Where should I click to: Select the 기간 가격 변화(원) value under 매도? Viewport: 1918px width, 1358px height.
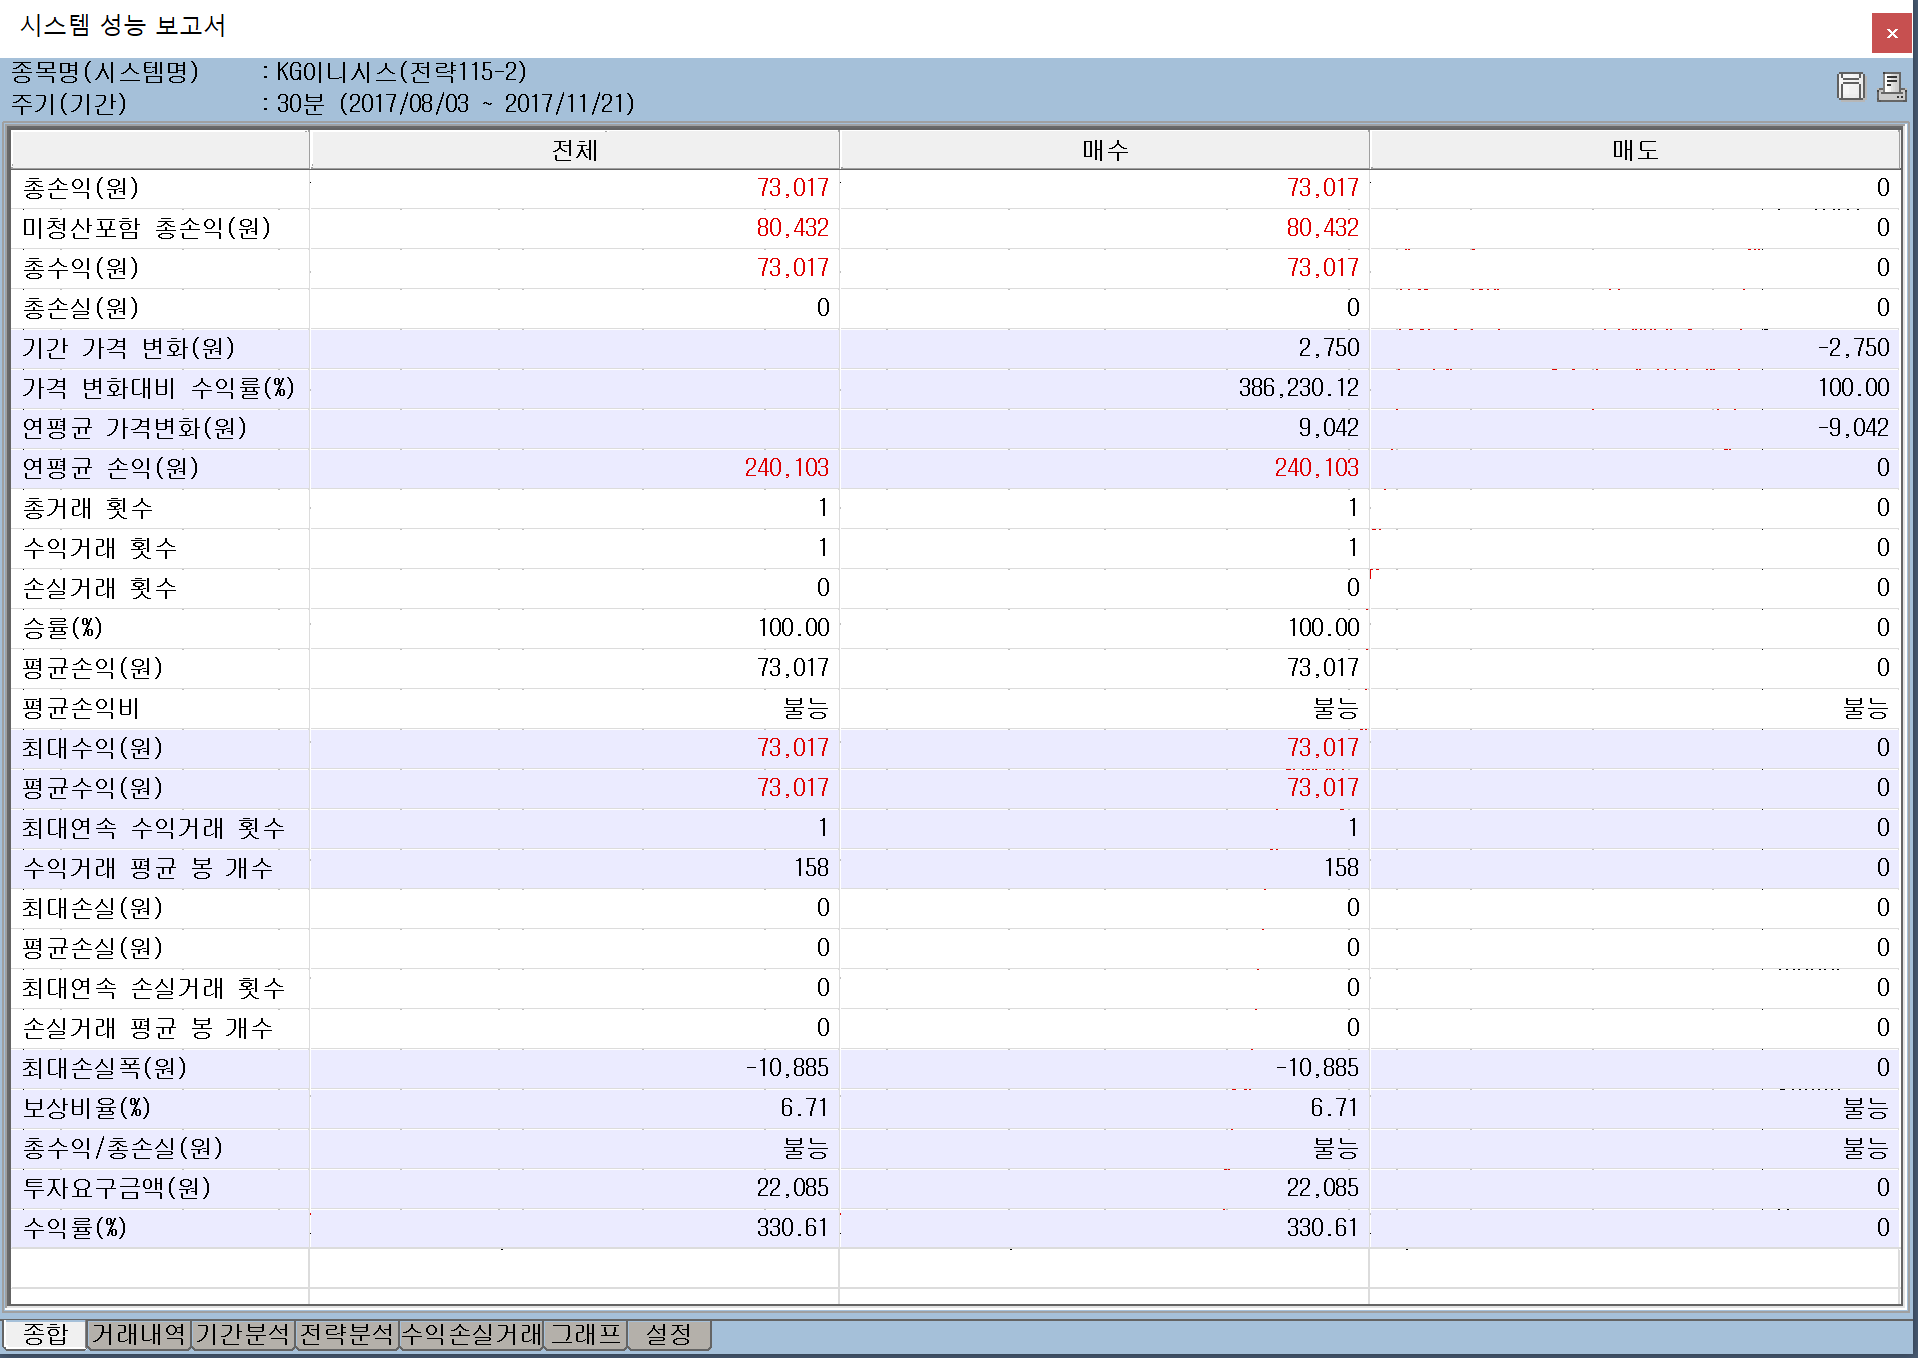pos(1853,348)
